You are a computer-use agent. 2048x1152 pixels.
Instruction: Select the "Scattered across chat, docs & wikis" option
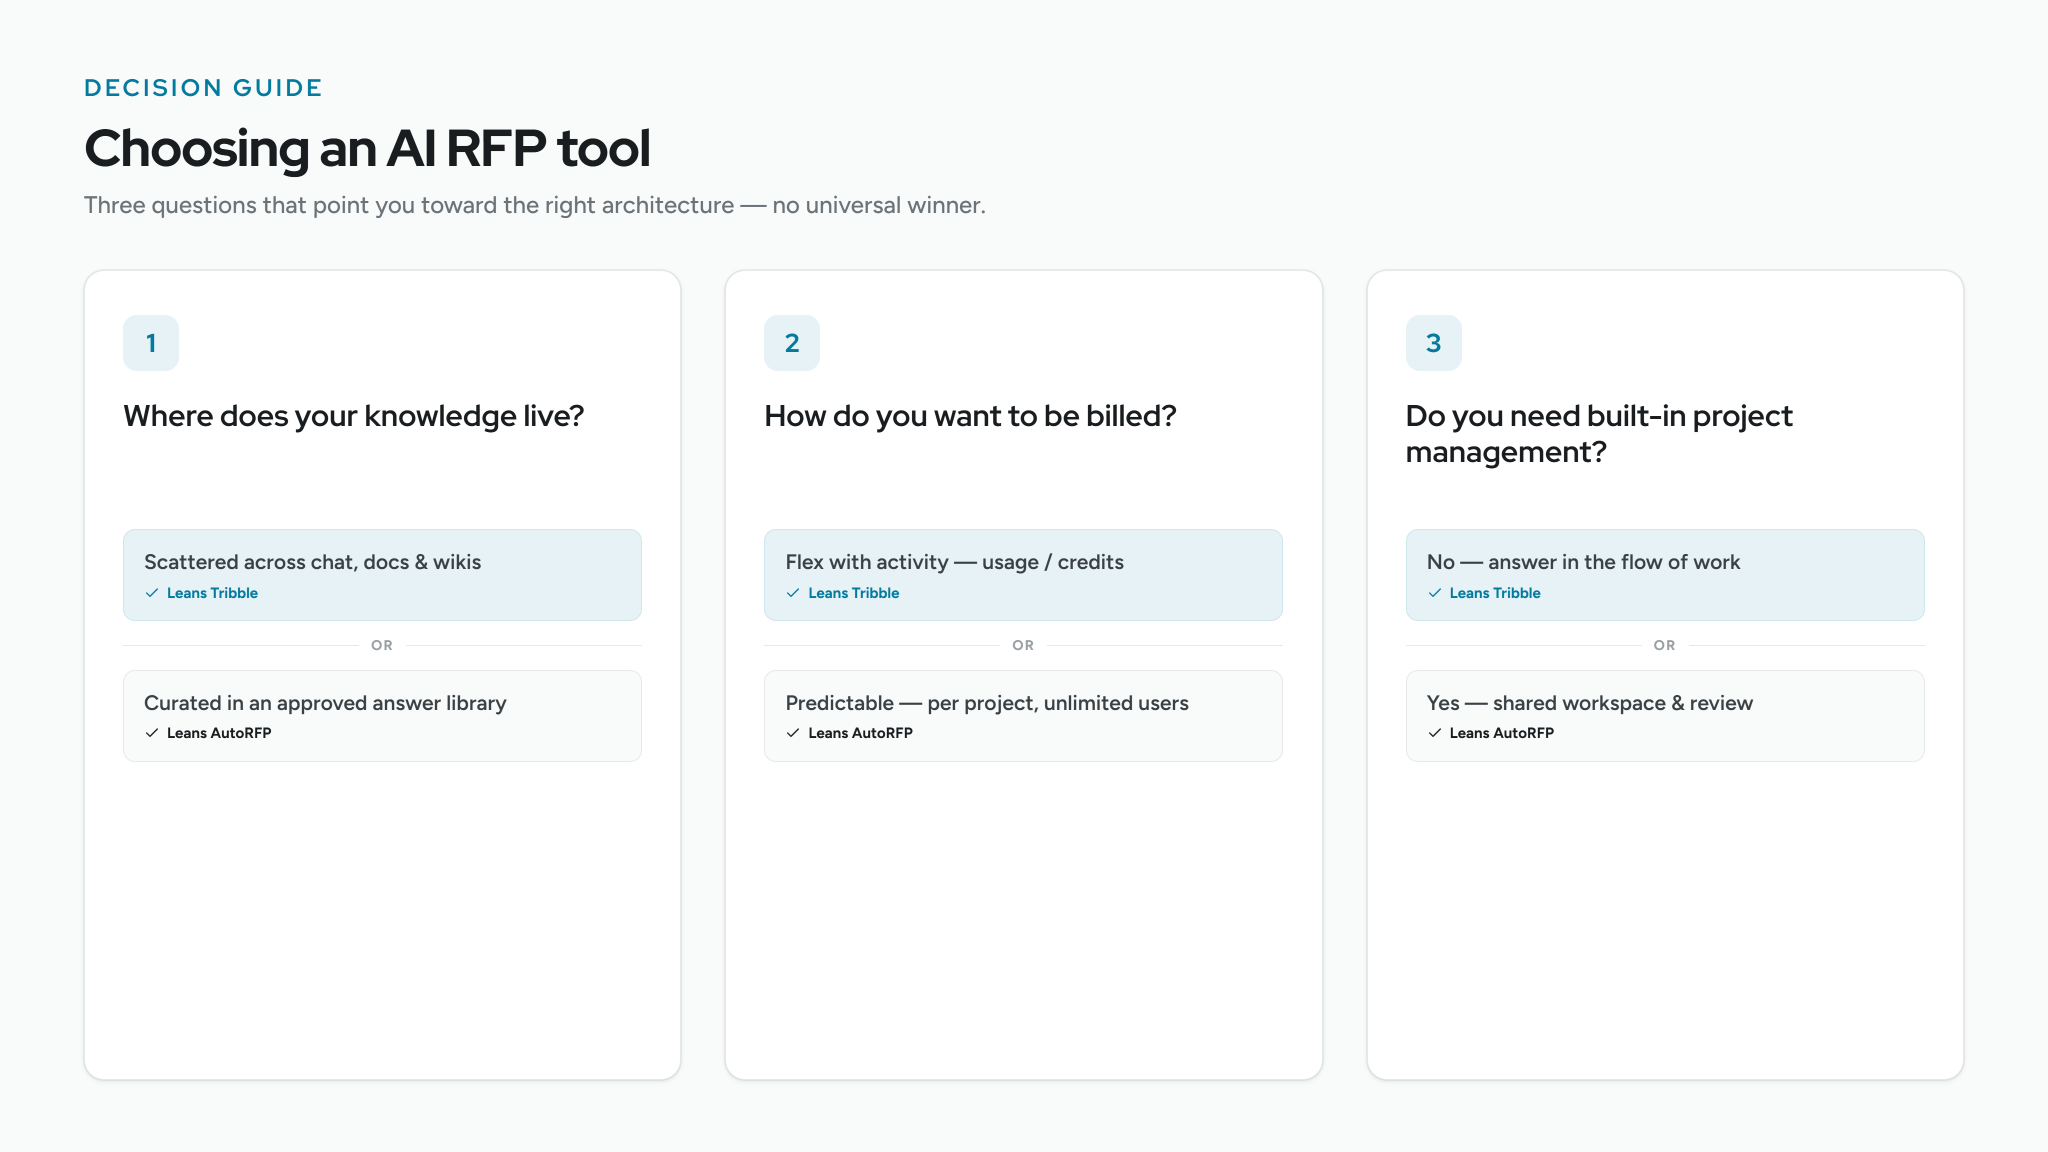[x=382, y=575]
